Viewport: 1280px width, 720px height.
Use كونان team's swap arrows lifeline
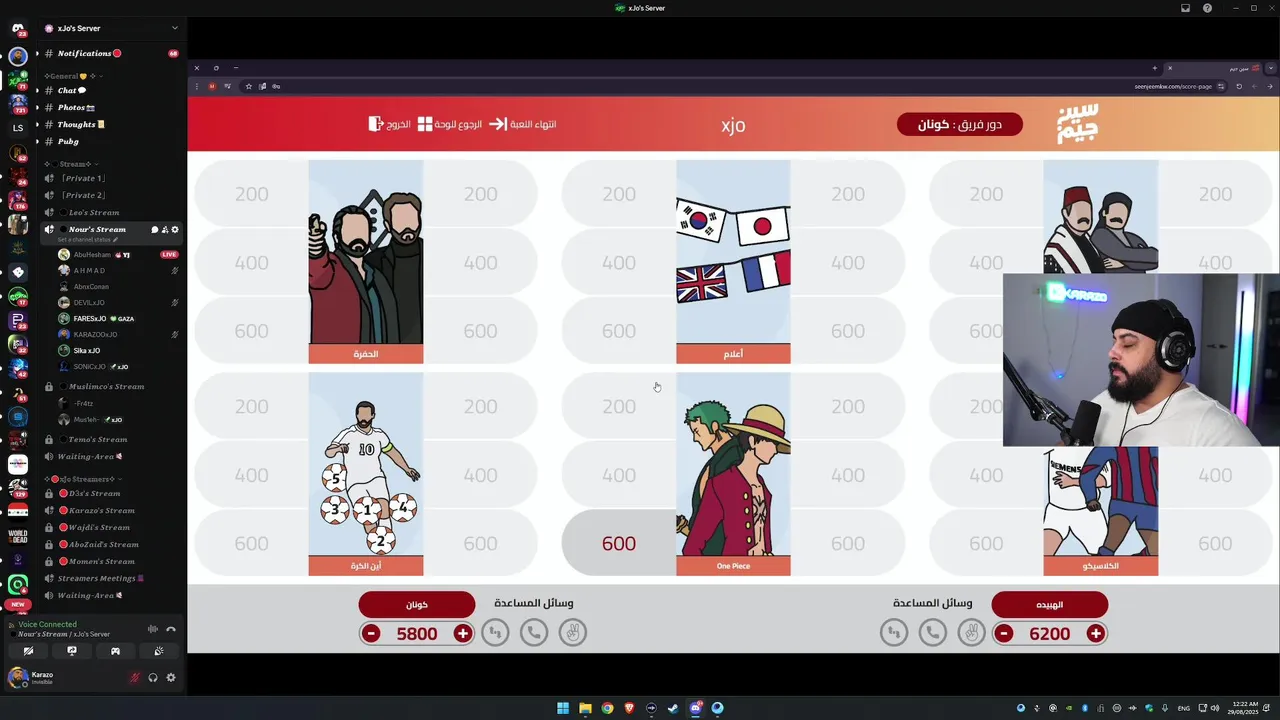(495, 632)
